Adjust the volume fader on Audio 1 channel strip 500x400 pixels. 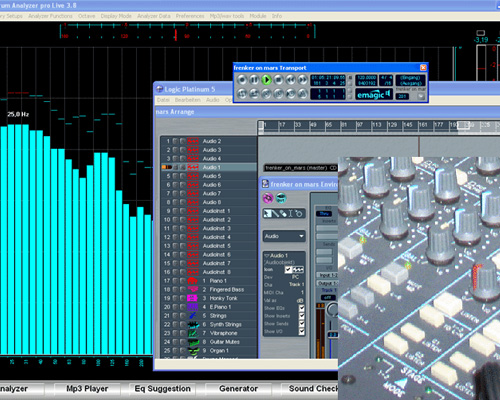[332, 335]
